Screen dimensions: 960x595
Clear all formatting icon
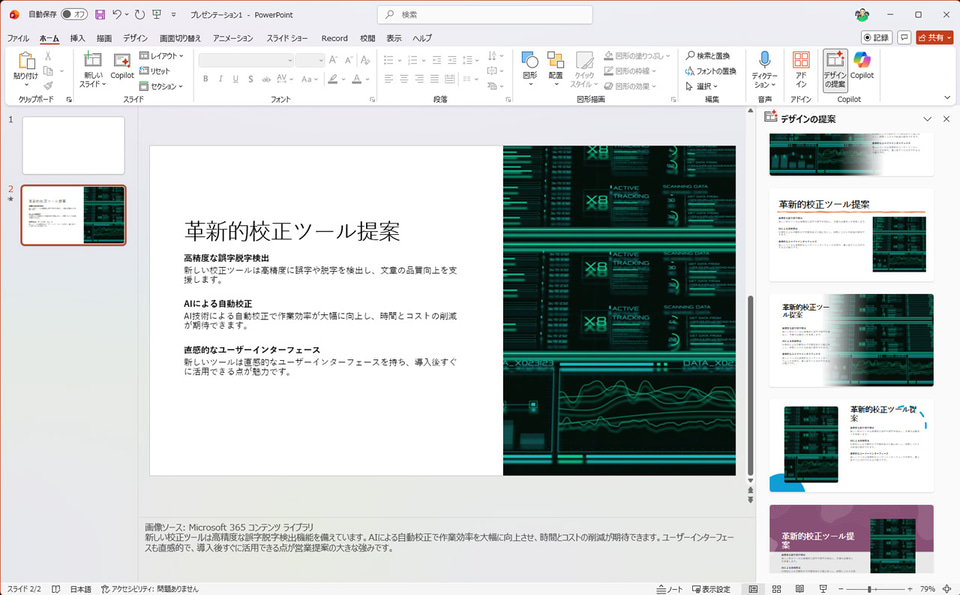[x=365, y=60]
